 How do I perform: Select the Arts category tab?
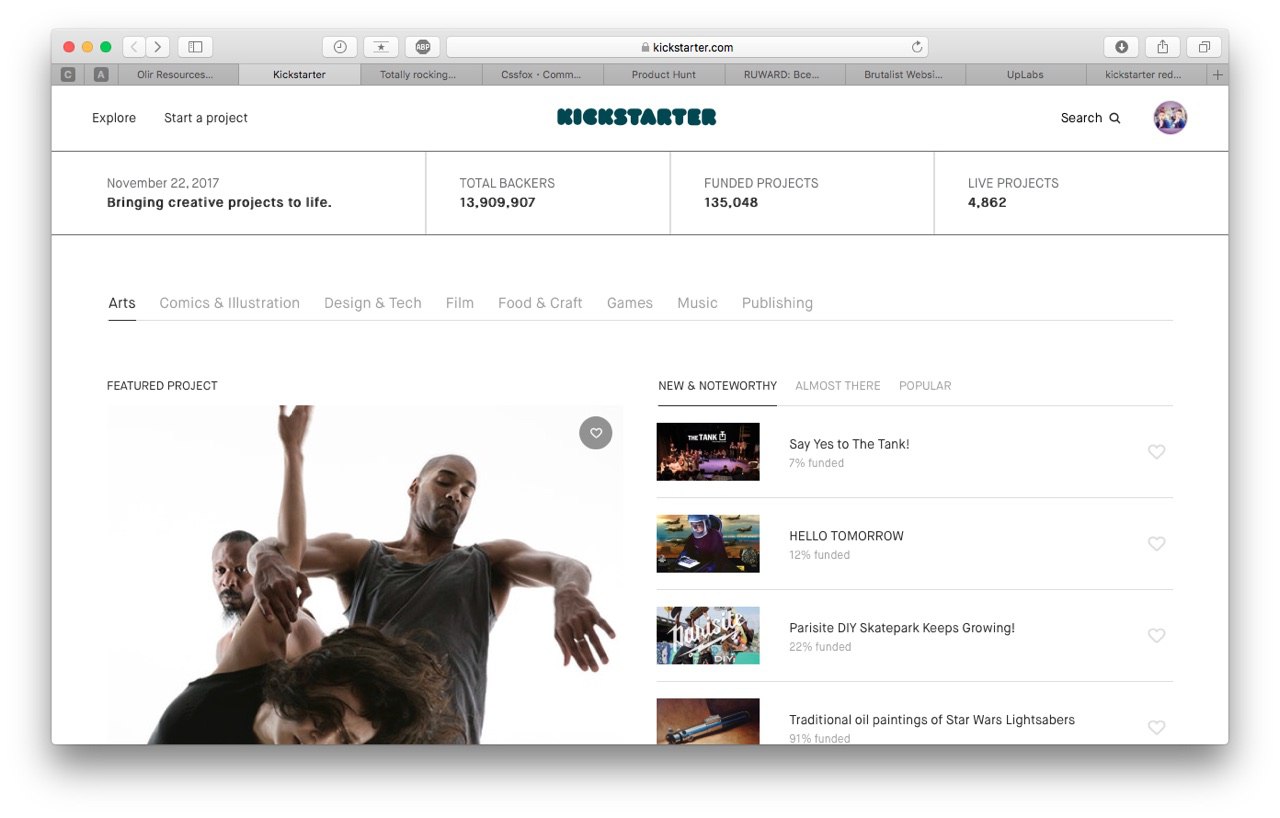(122, 303)
